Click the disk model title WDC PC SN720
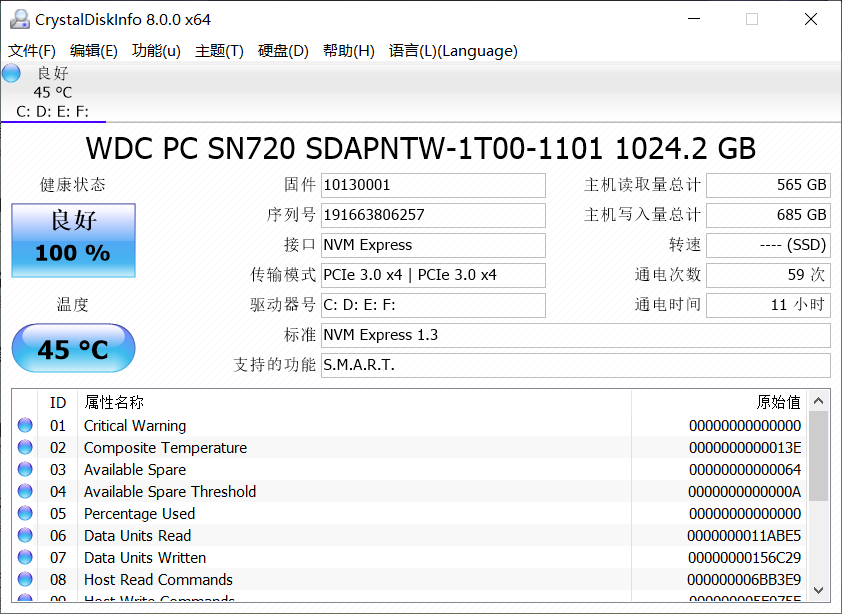This screenshot has height=614, width=842. (421, 148)
